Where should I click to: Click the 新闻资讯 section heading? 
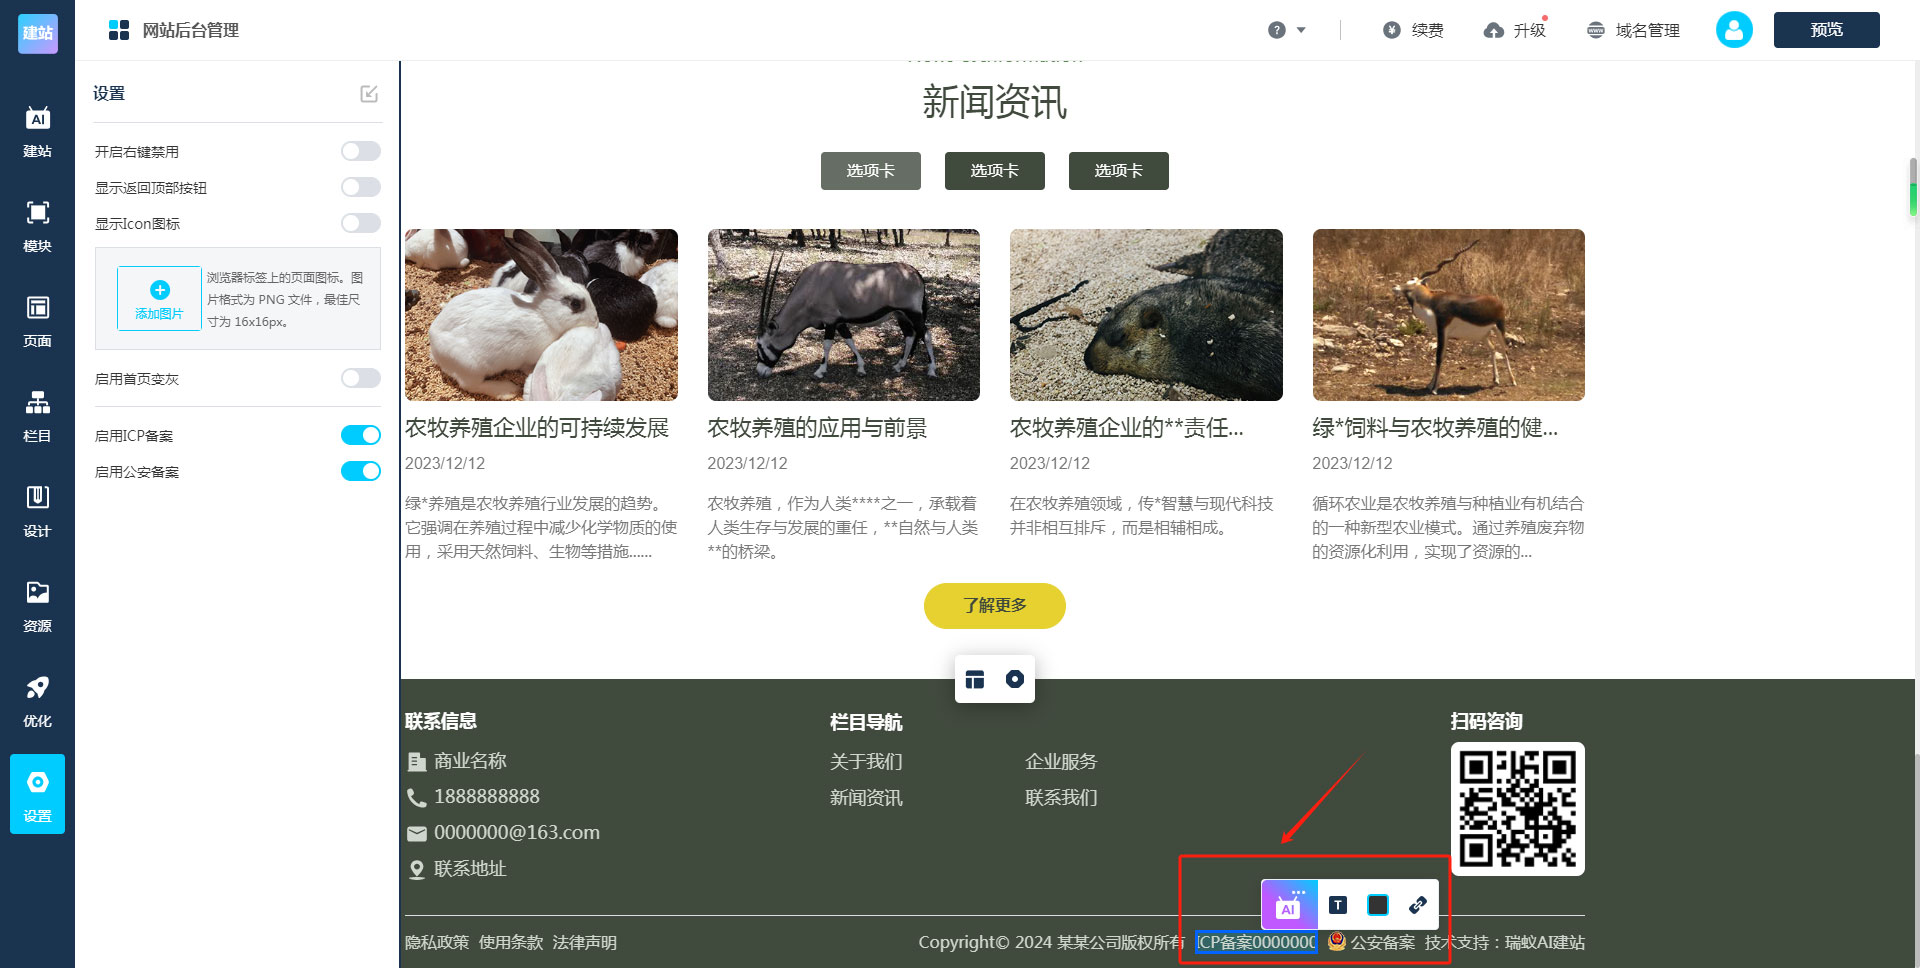995,103
